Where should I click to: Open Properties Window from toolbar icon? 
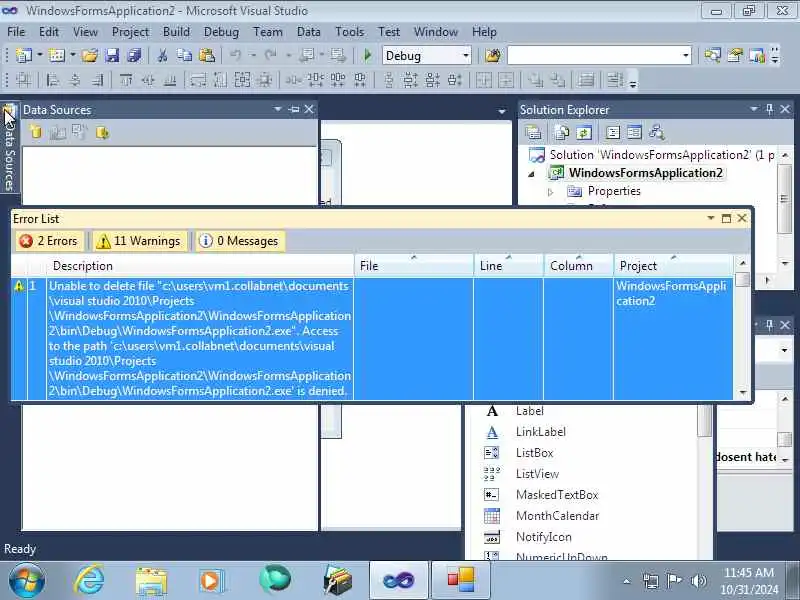coord(735,55)
